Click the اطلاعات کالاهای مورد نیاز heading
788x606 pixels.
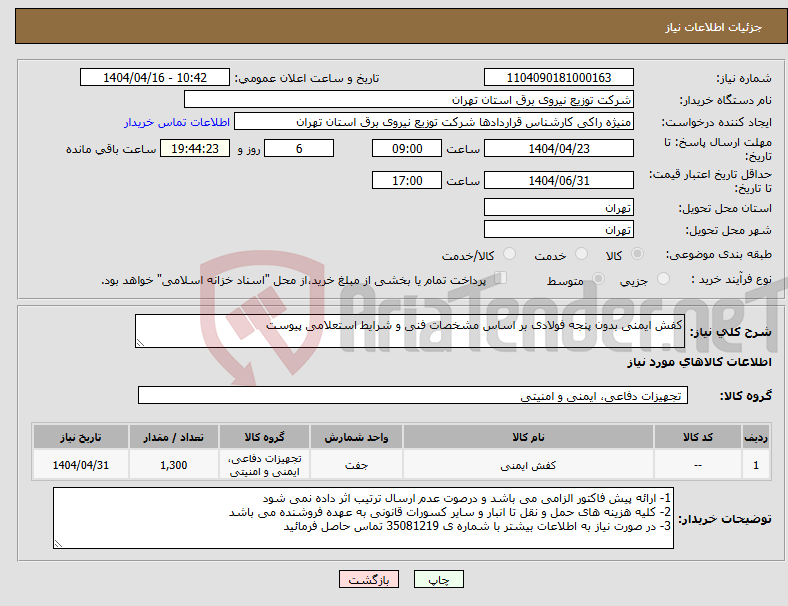point(699,362)
